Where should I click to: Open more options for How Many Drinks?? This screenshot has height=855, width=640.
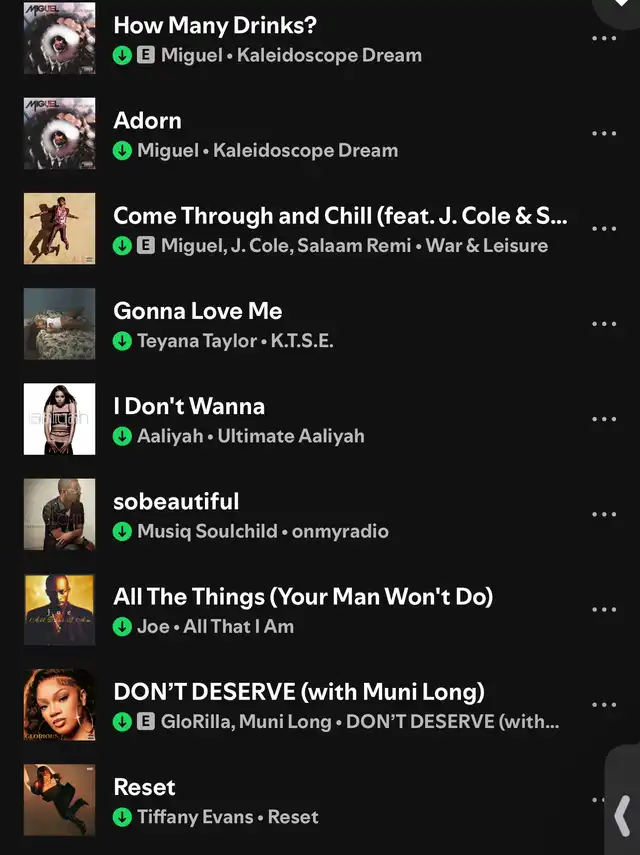(604, 38)
